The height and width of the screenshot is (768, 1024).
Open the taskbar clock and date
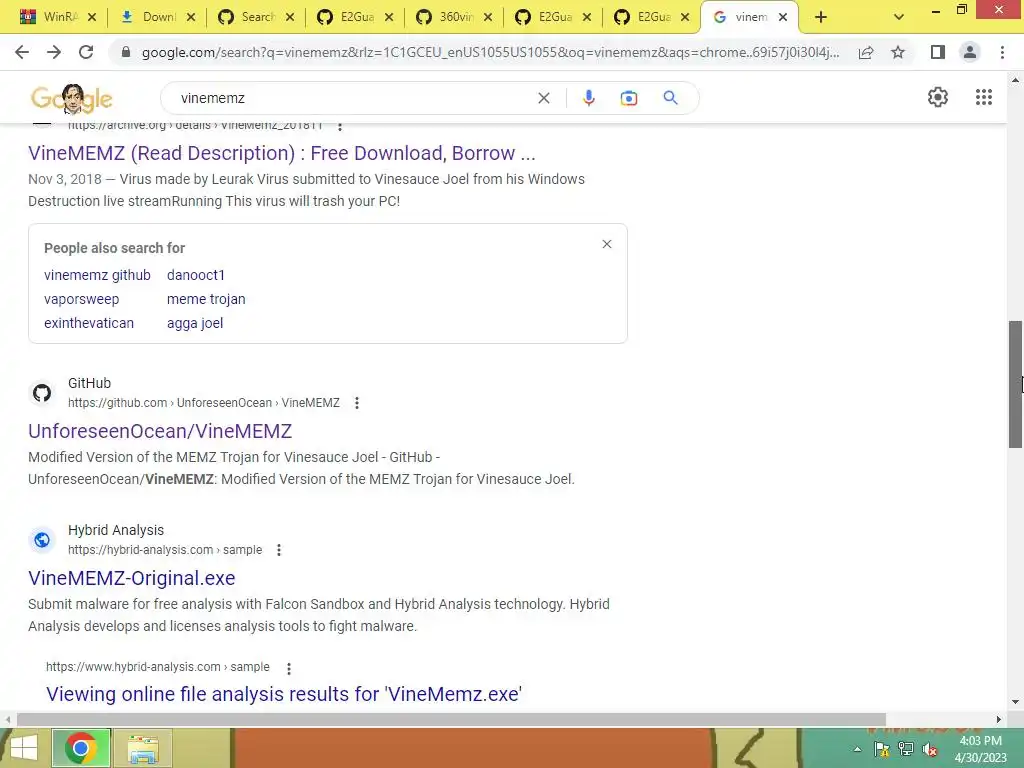980,749
